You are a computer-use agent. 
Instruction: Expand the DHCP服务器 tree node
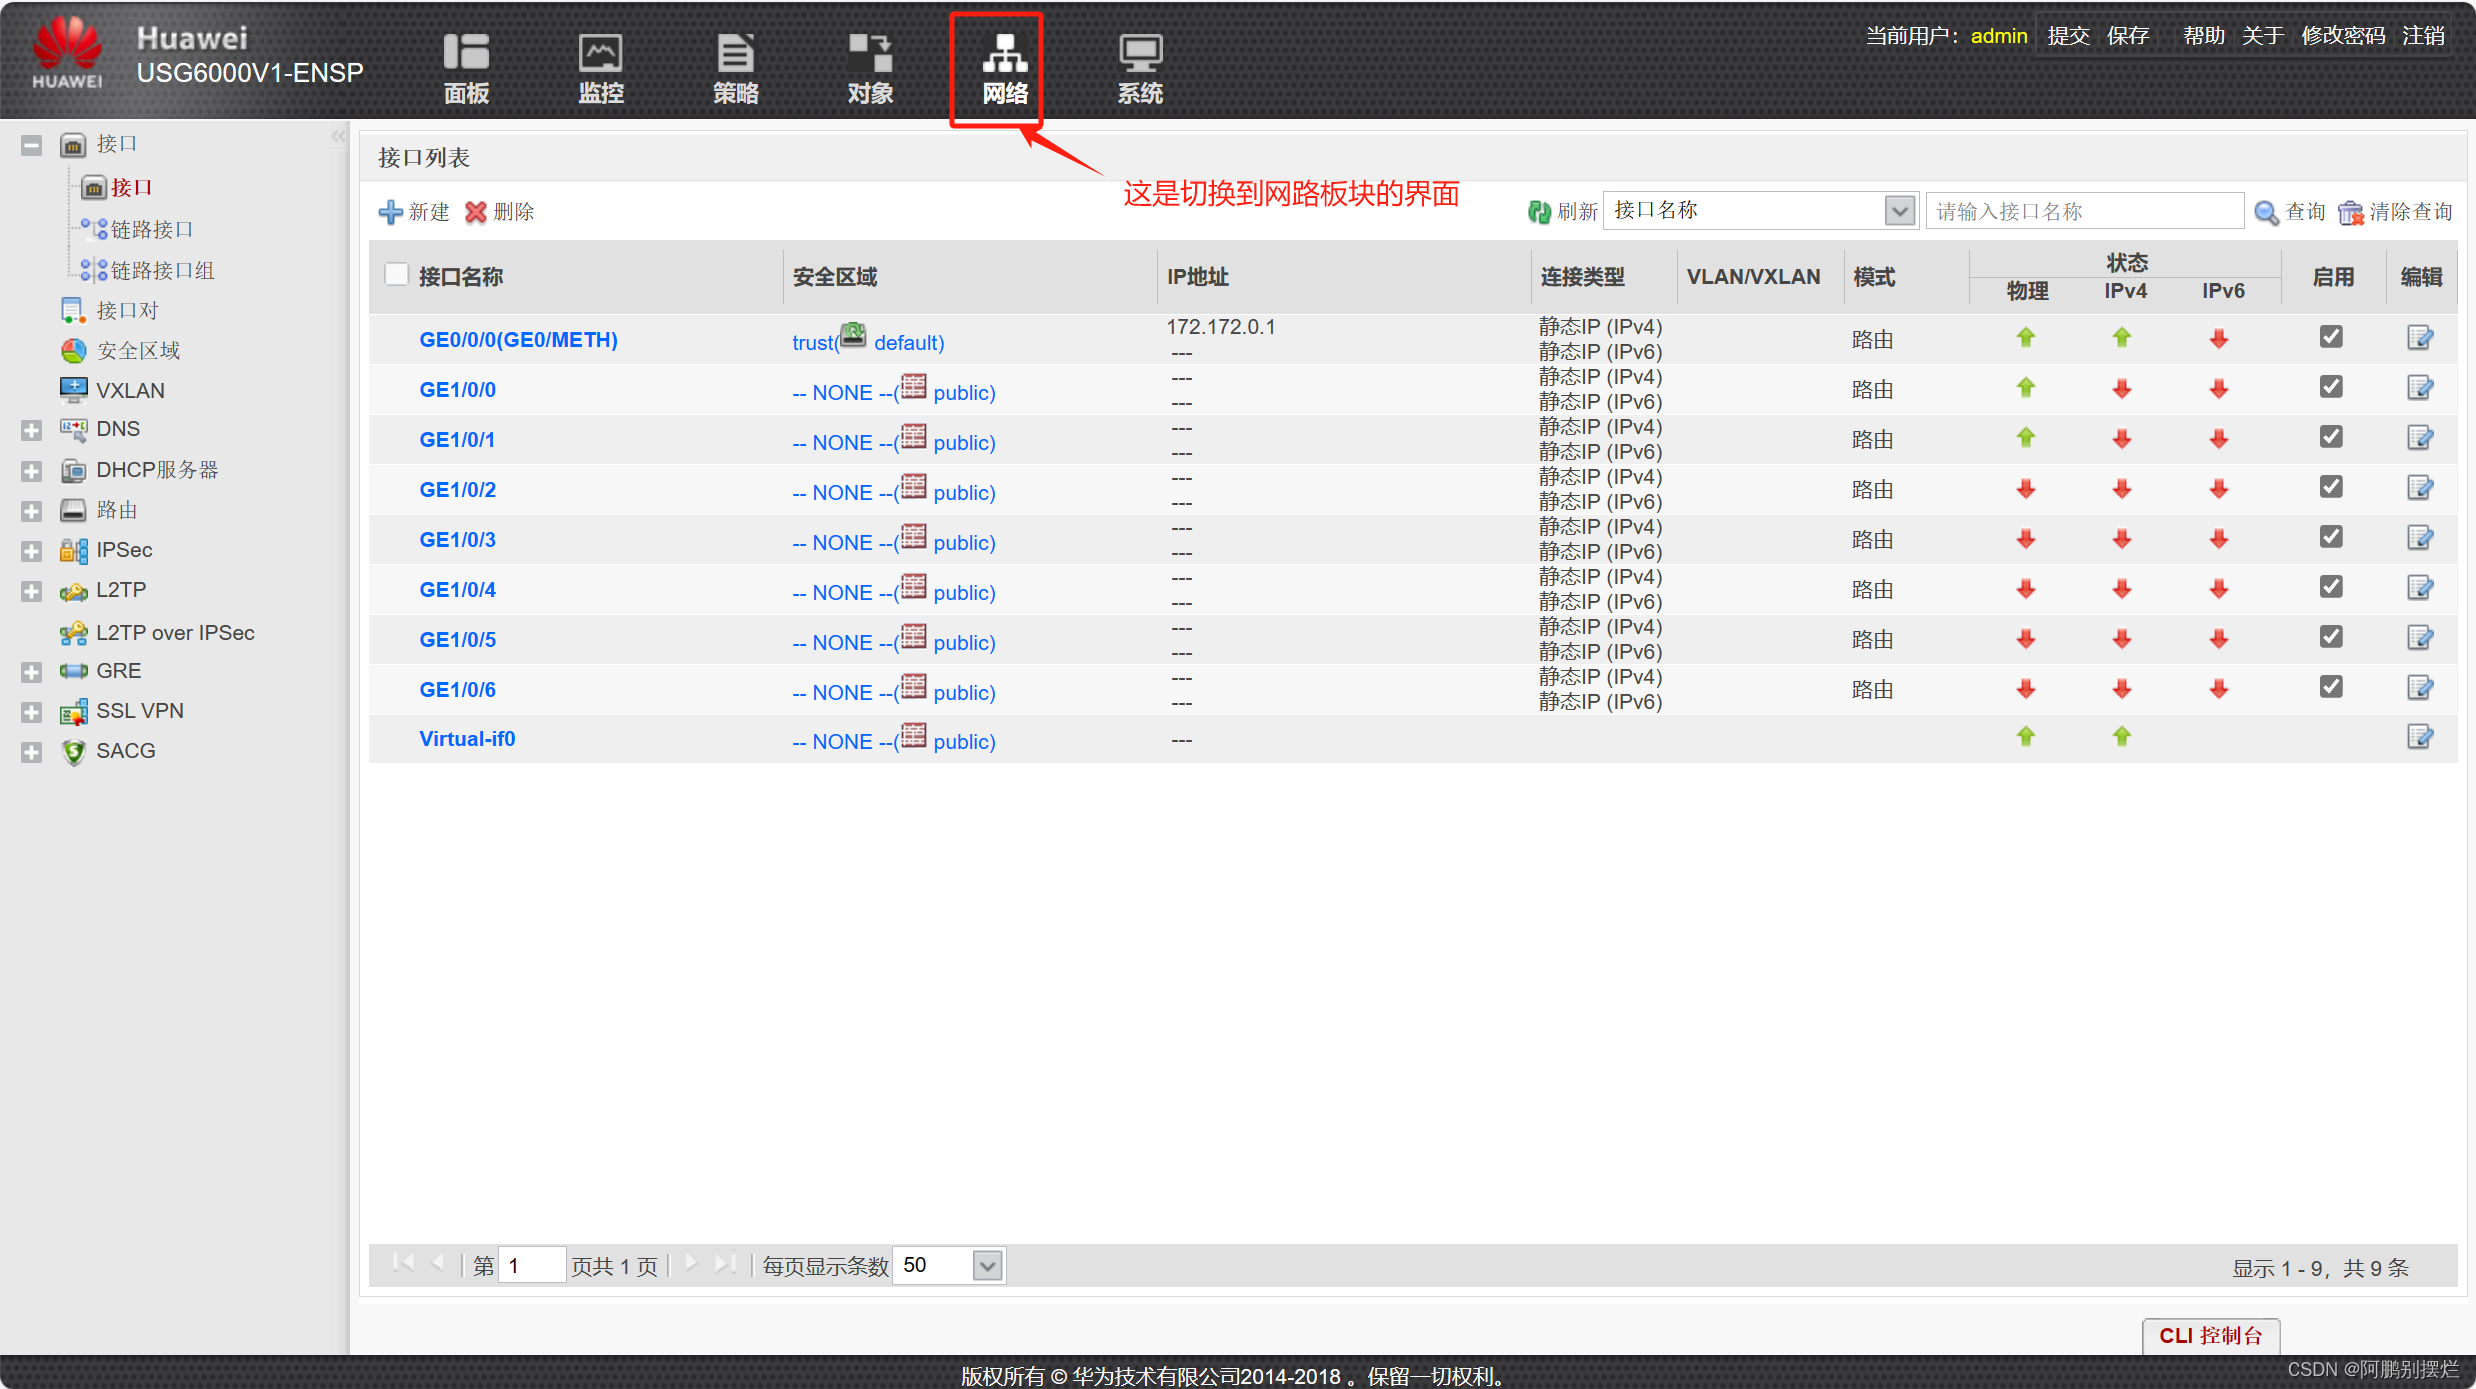(x=31, y=471)
